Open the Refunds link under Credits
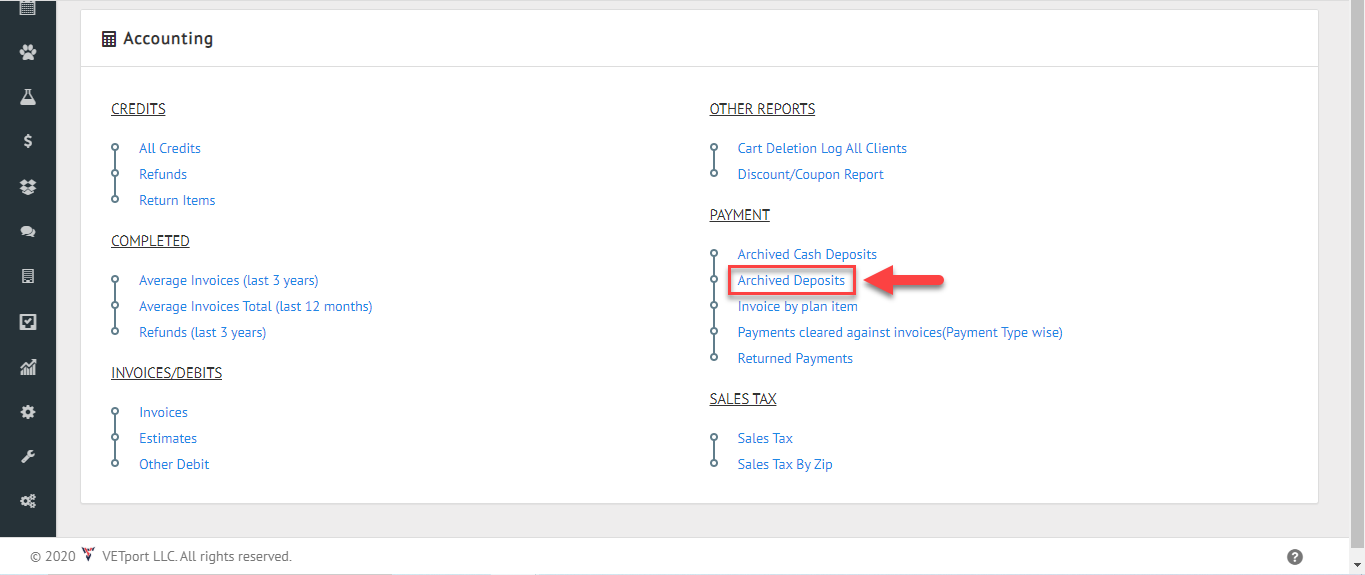Image resolution: width=1365 pixels, height=575 pixels. 163,174
